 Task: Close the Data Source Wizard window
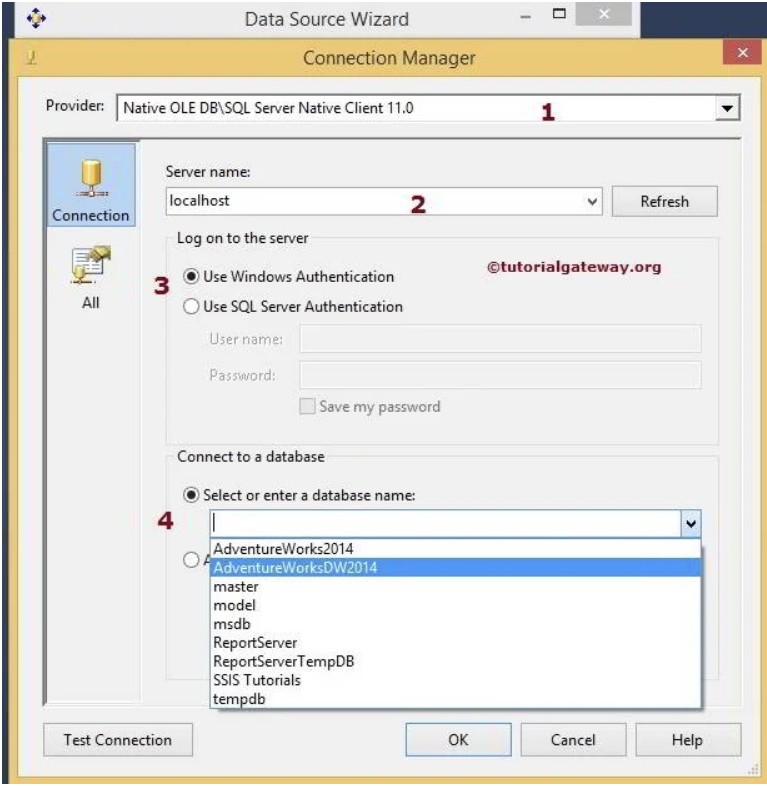coord(604,14)
